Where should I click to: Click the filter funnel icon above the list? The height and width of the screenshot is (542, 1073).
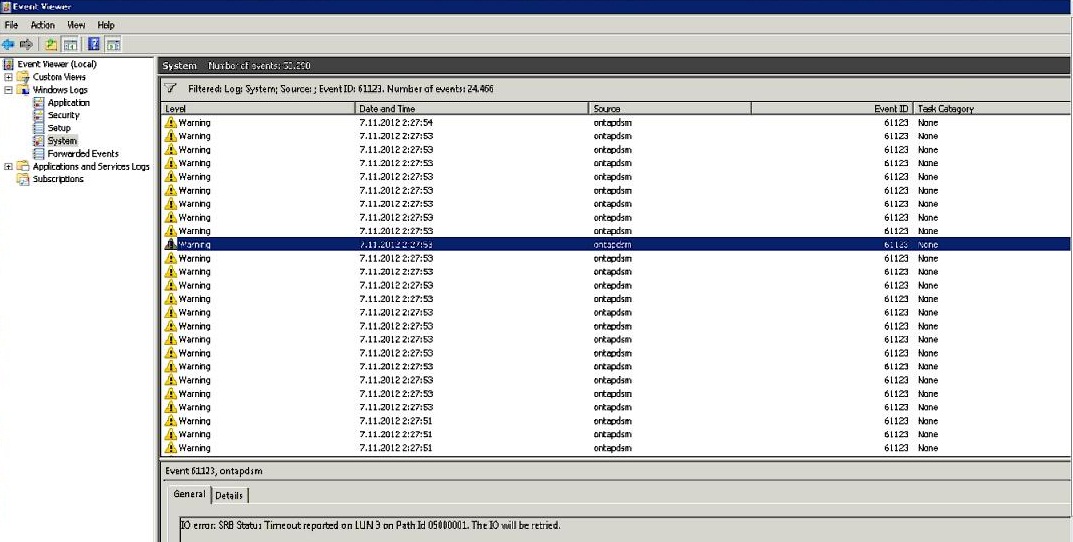pos(171,89)
